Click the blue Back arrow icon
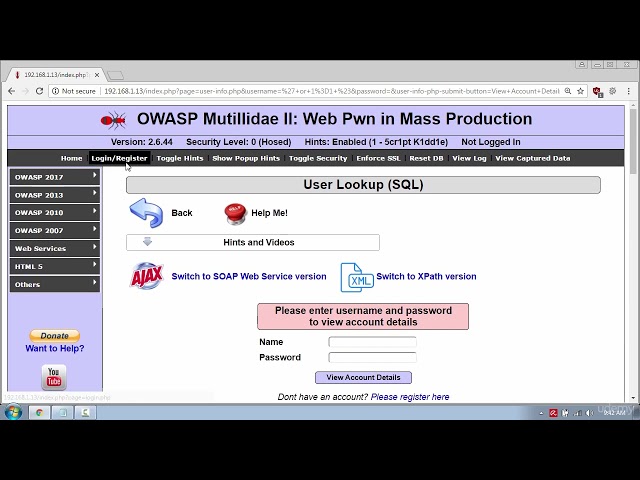The image size is (640, 480). coord(146,213)
